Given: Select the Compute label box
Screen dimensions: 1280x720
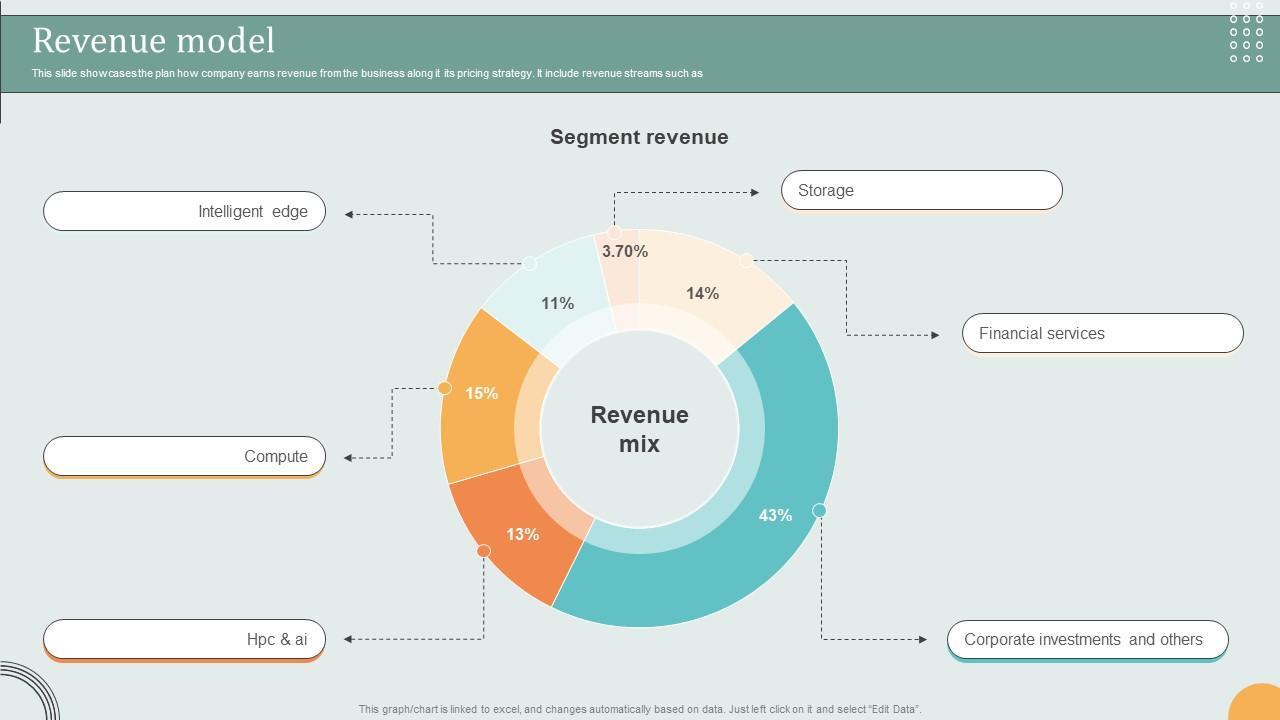Looking at the screenshot, I should (x=184, y=456).
